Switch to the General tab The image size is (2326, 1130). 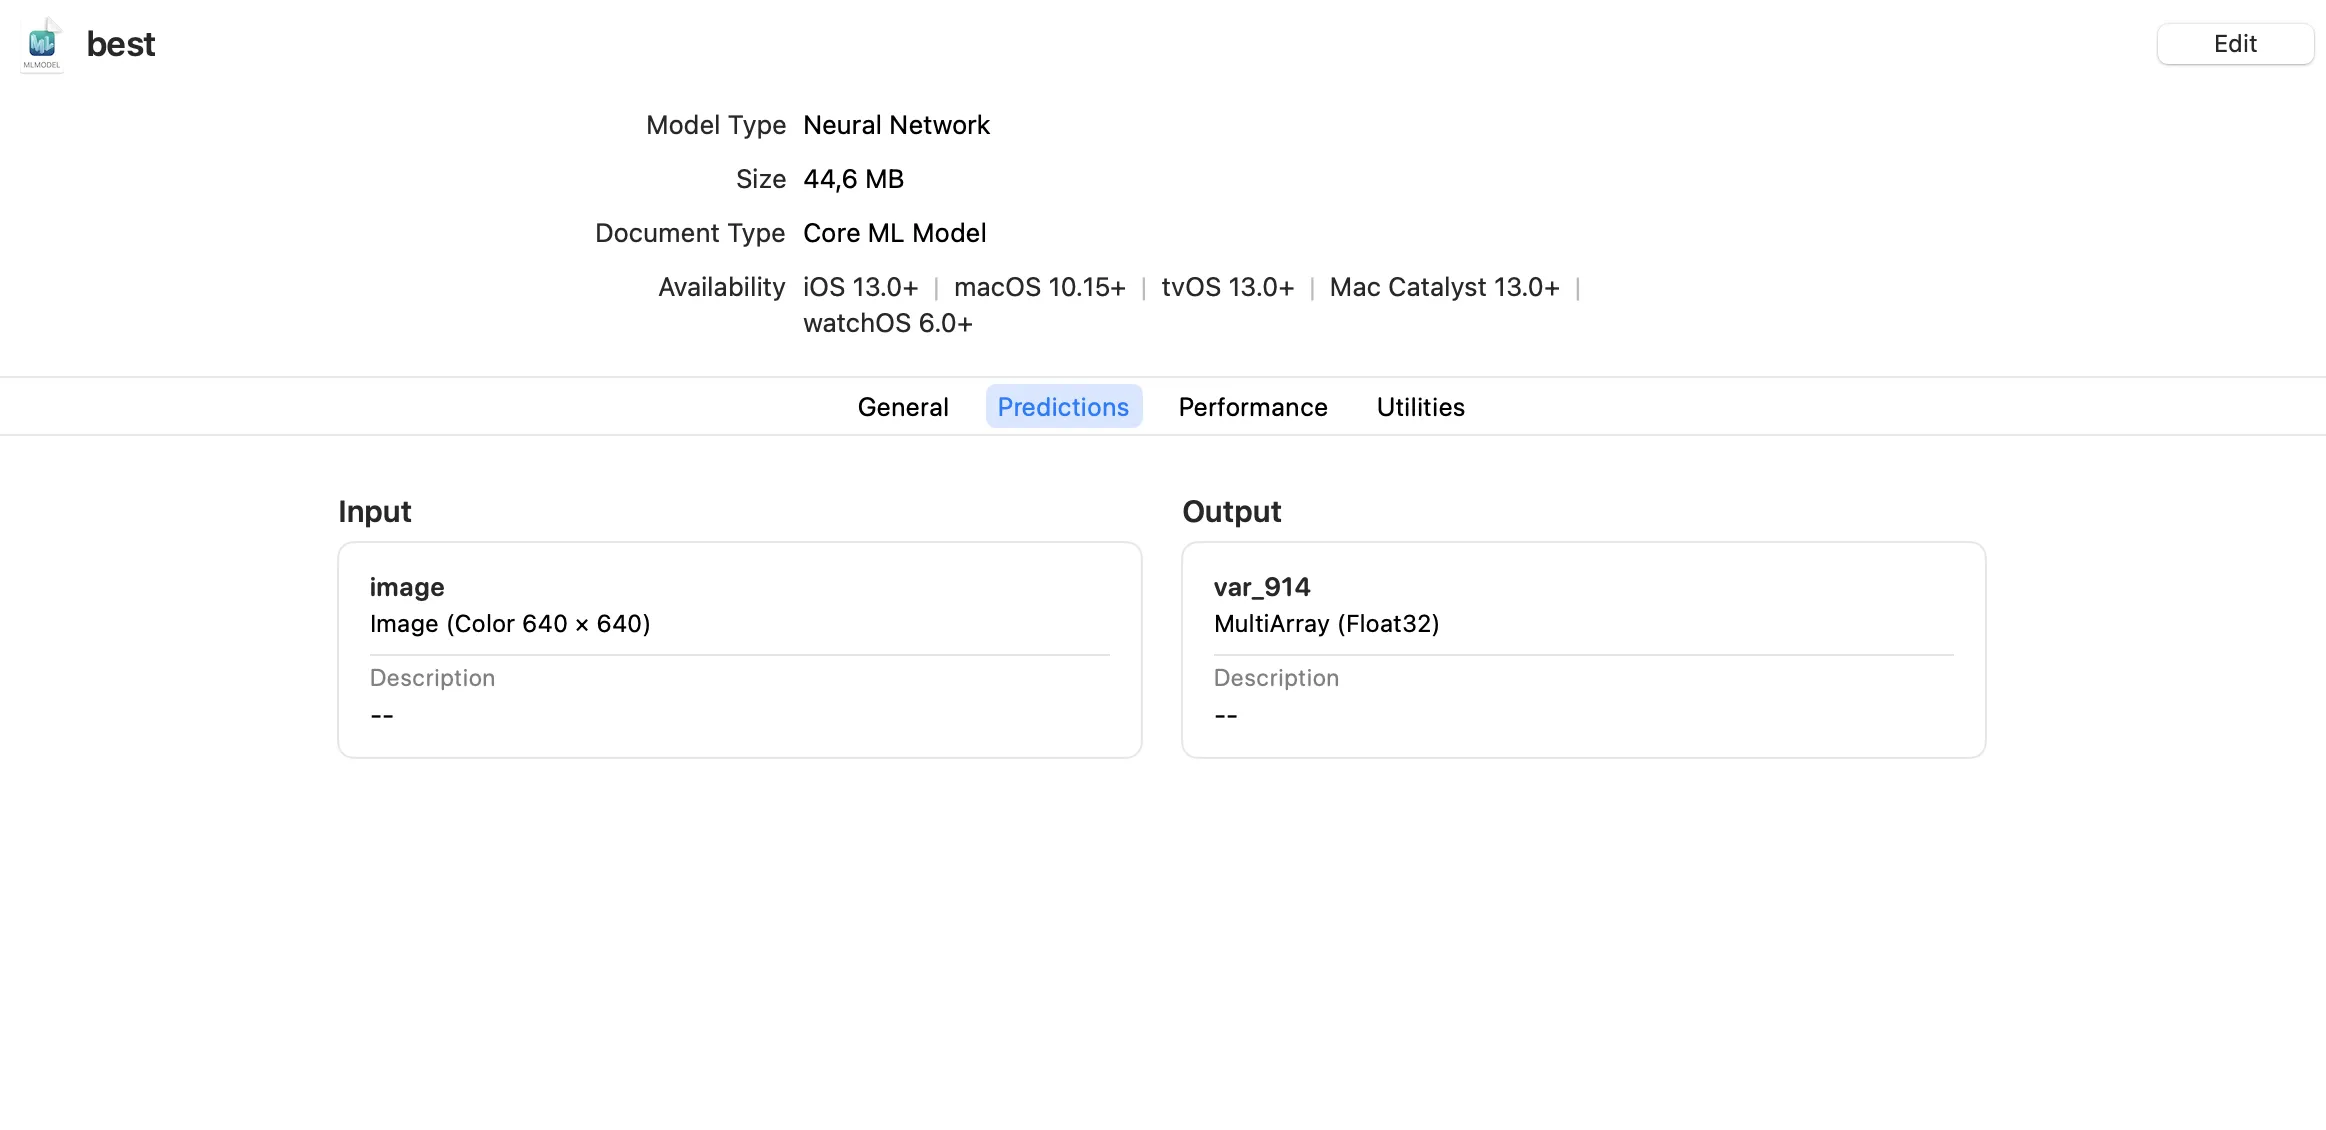(902, 407)
